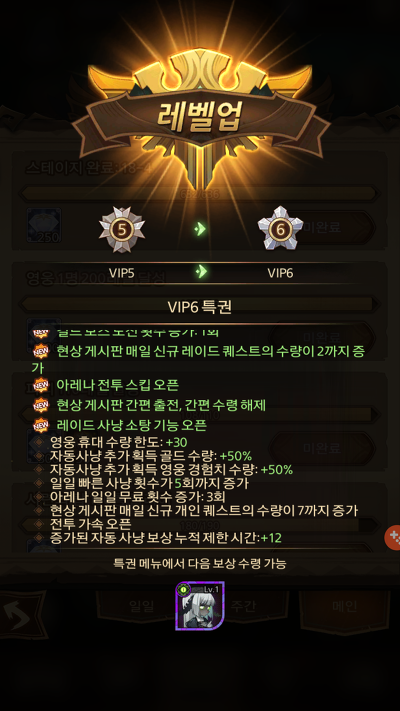The height and width of the screenshot is (711, 400).
Task: Tap the 250 diamond reward icon
Action: pyautogui.click(x=44, y=225)
